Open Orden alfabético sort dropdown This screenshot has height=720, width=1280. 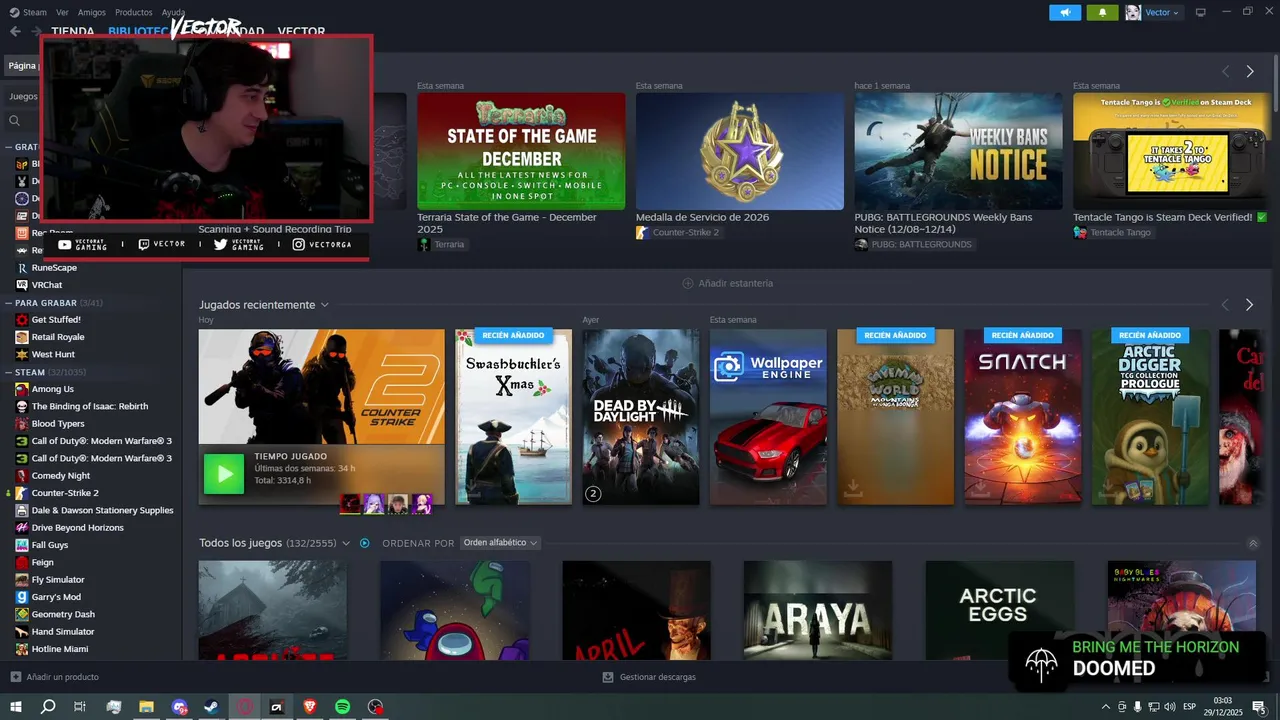500,543
